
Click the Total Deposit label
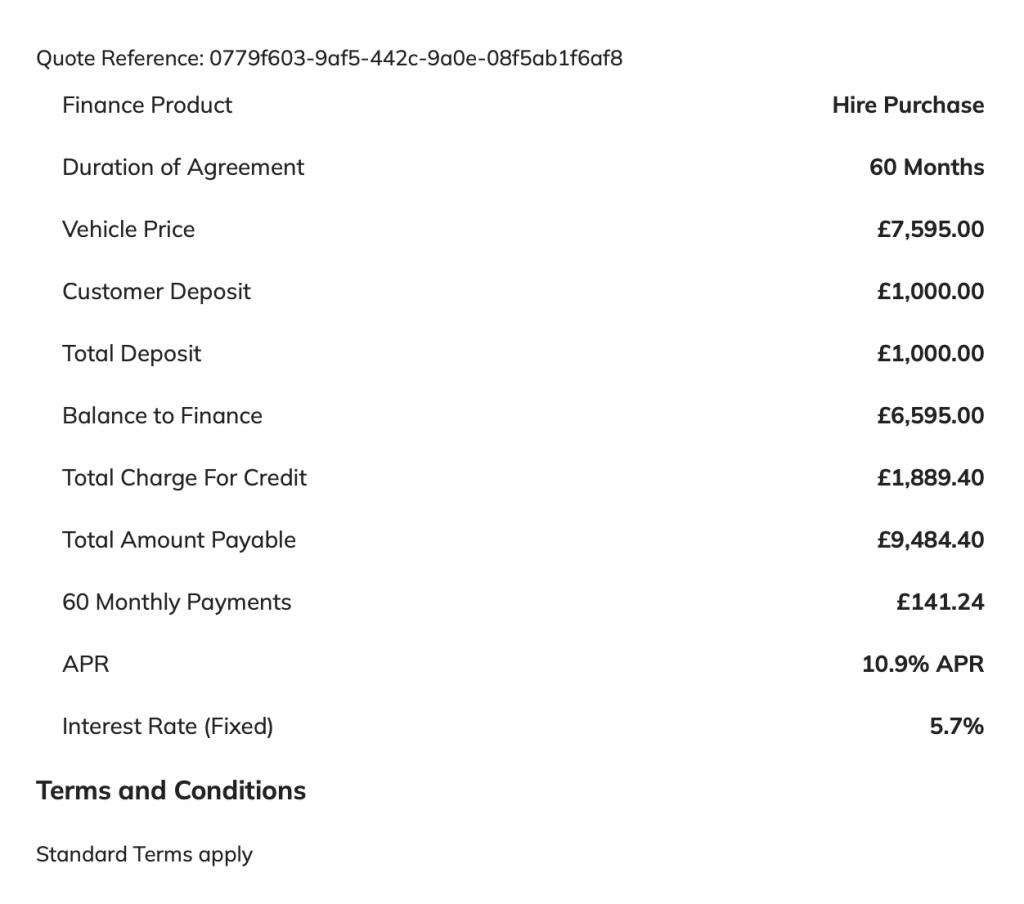click(x=131, y=353)
